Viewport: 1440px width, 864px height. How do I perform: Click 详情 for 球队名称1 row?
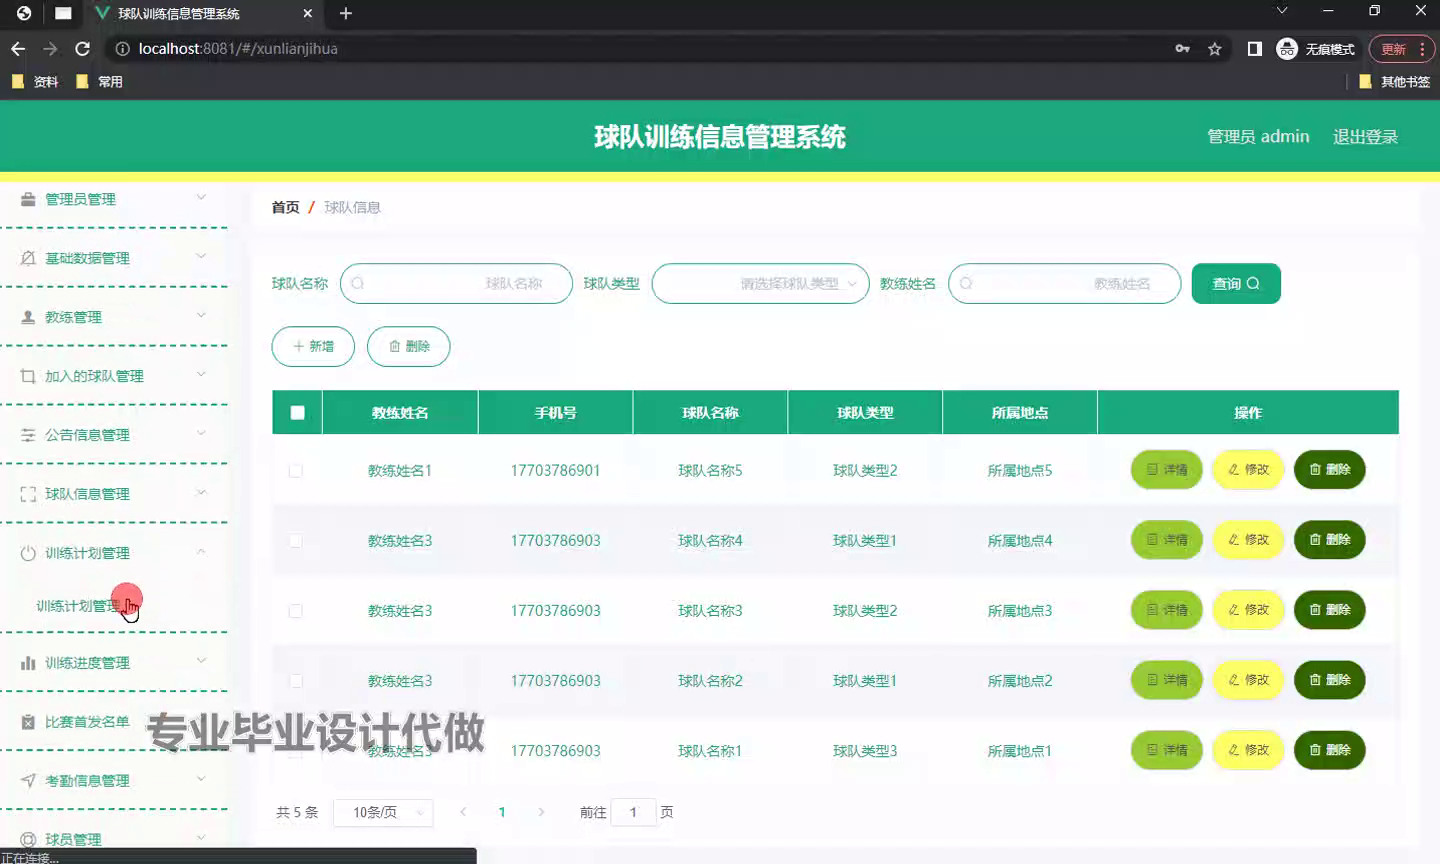(1166, 750)
